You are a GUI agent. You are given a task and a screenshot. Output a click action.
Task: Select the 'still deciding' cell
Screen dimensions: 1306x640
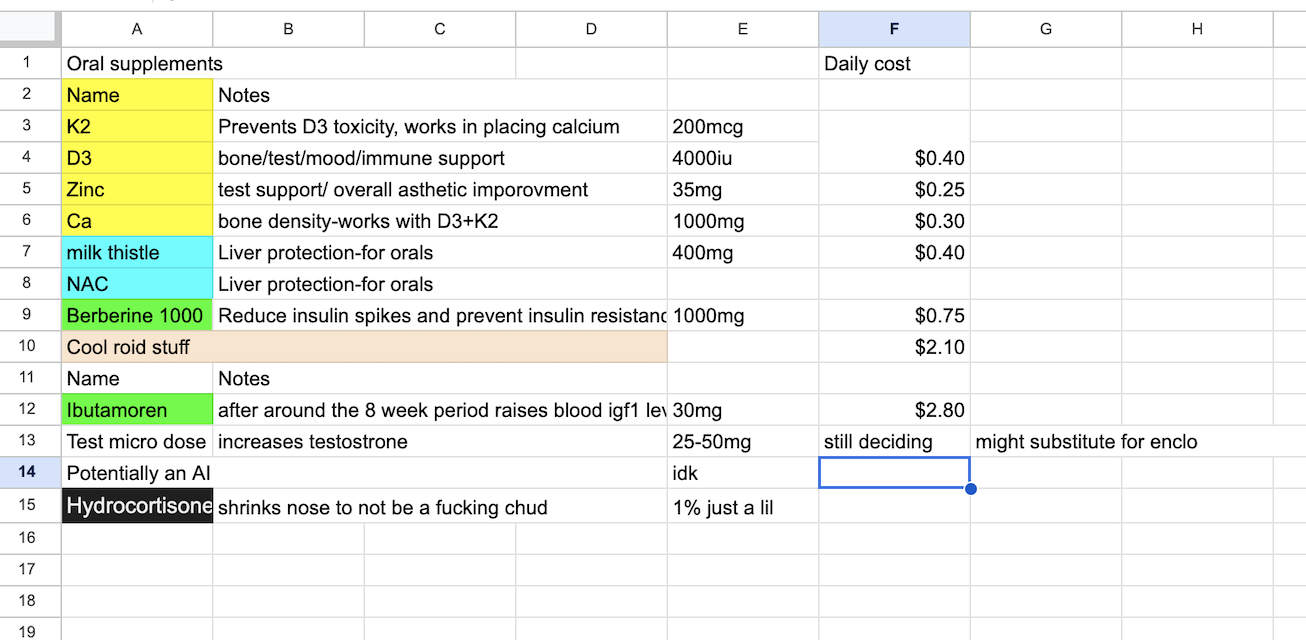tap(894, 442)
